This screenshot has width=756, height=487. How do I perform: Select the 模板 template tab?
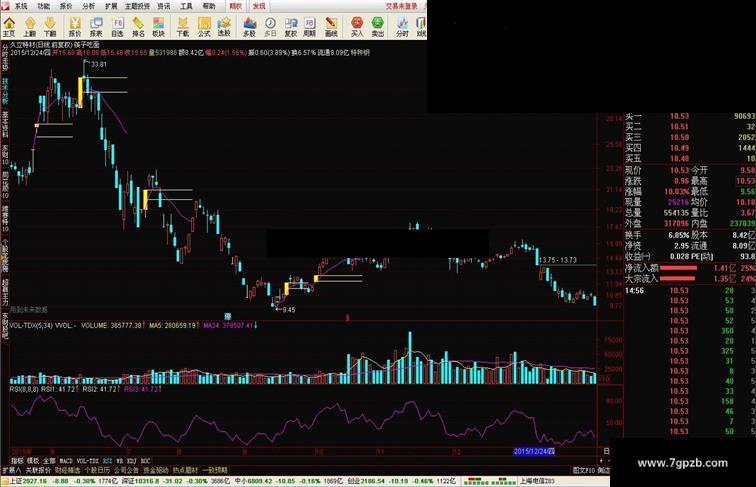(x=33, y=461)
